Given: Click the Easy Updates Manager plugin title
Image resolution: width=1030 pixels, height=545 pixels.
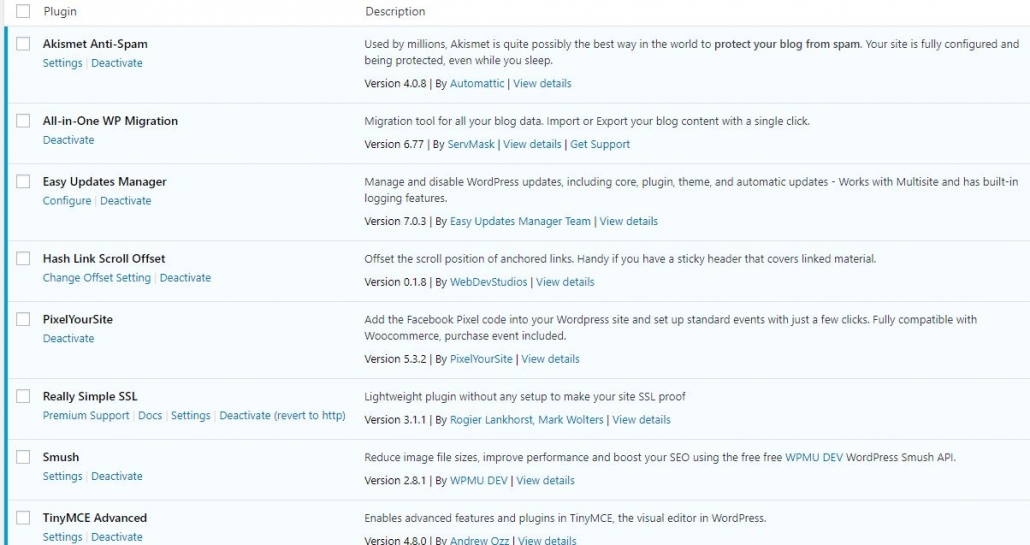Looking at the screenshot, I should click(x=104, y=181).
